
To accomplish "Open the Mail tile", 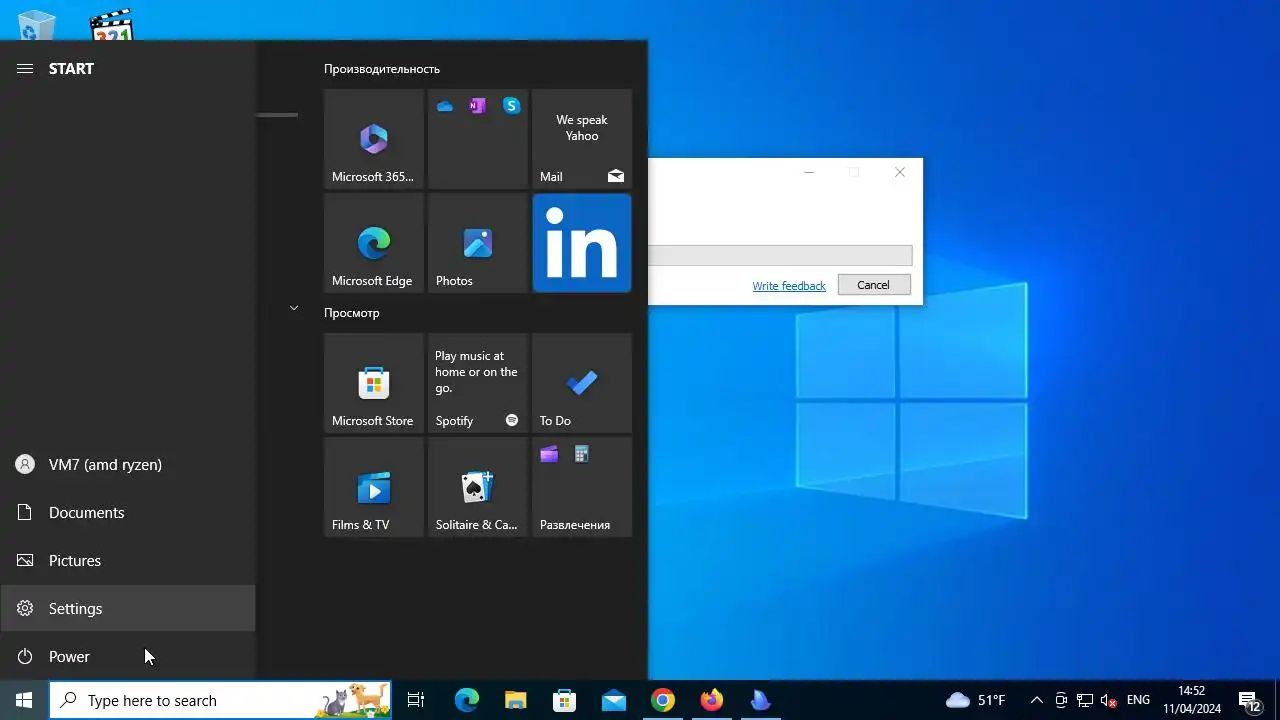I will point(582,139).
